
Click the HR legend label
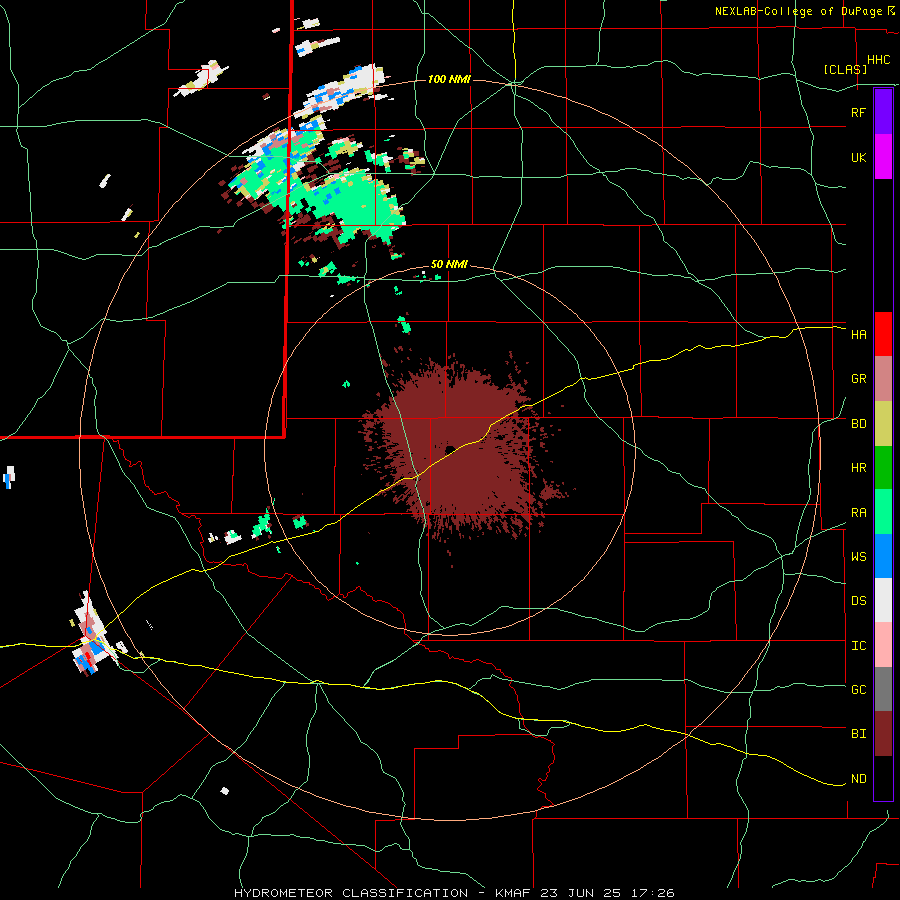858,468
